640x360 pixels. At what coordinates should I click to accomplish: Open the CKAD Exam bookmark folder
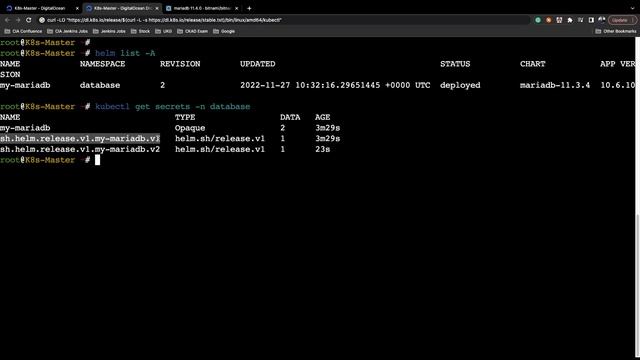(192, 31)
